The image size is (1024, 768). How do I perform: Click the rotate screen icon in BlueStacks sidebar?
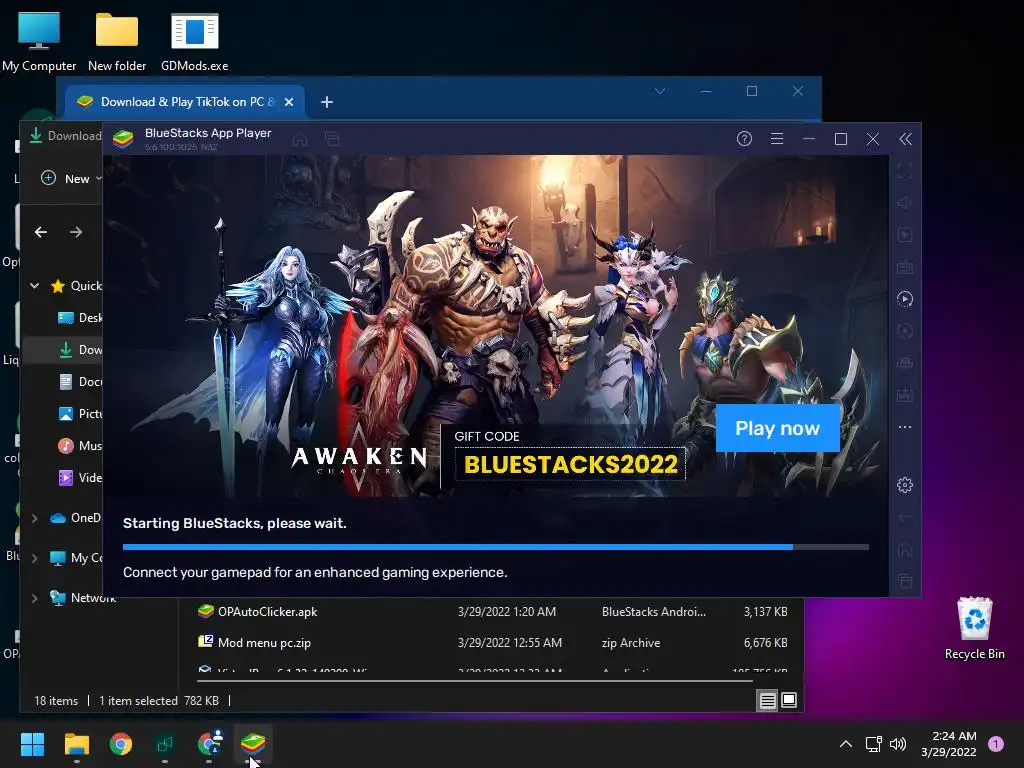(x=904, y=331)
